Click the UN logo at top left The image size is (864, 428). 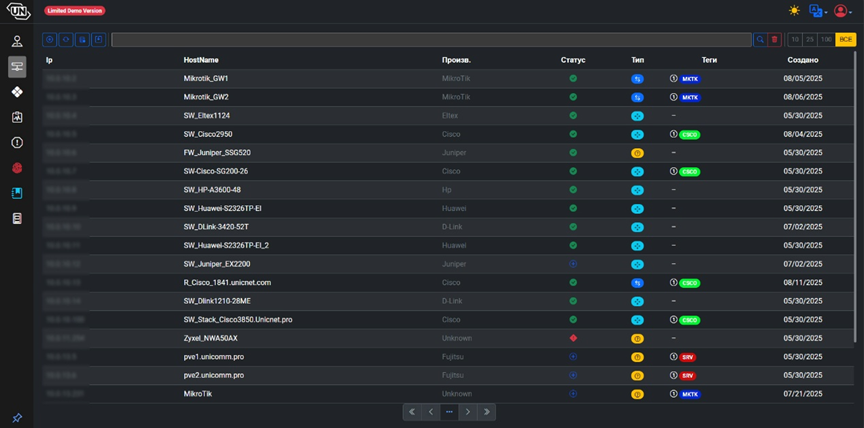17,11
